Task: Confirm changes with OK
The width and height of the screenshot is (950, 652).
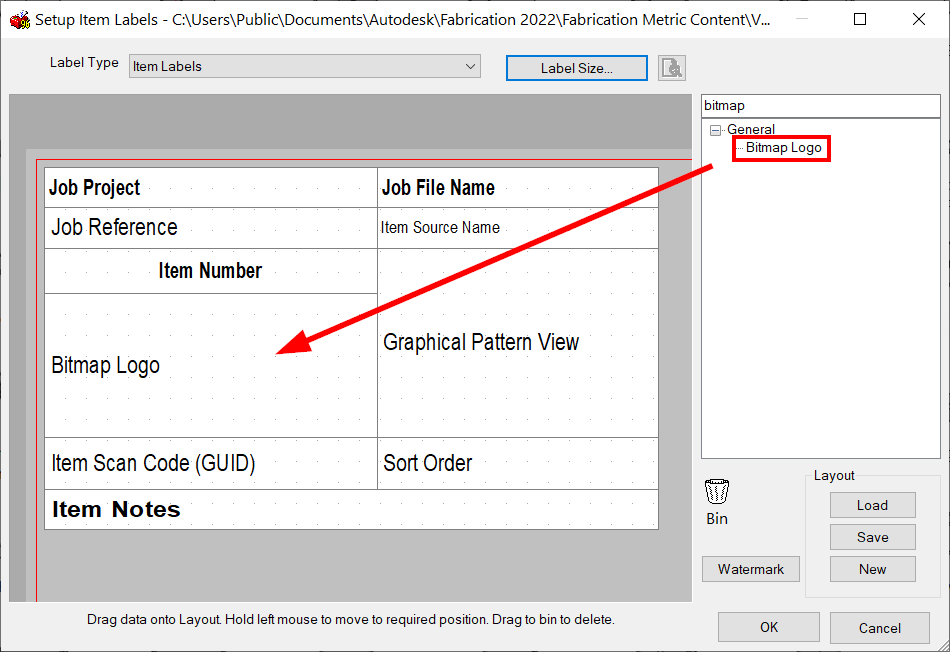Action: click(768, 627)
